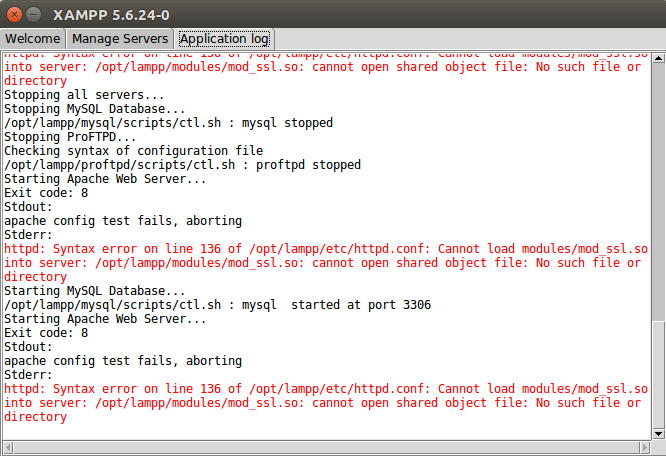This screenshot has height=456, width=666.
Task: Click the XAMPP 5.6.24-0 window title
Action: pos(111,15)
